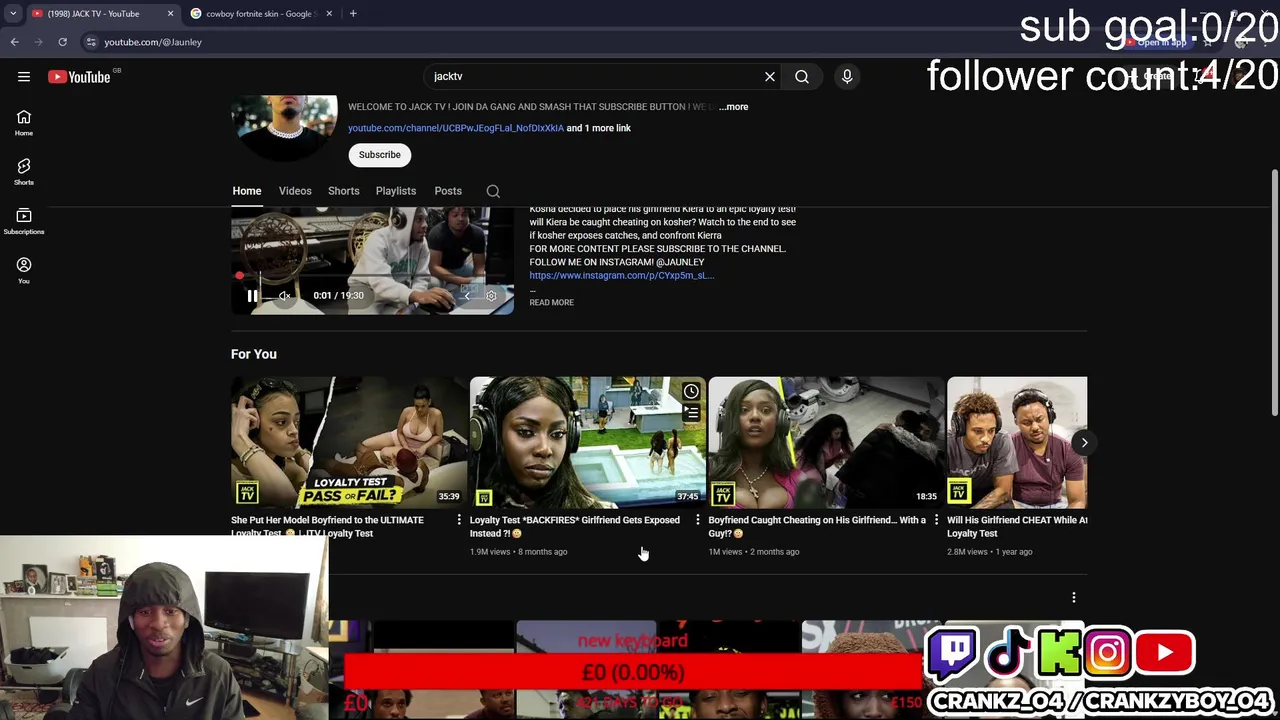Clear the jacktv search text
The width and height of the screenshot is (1280, 720).
(x=770, y=76)
